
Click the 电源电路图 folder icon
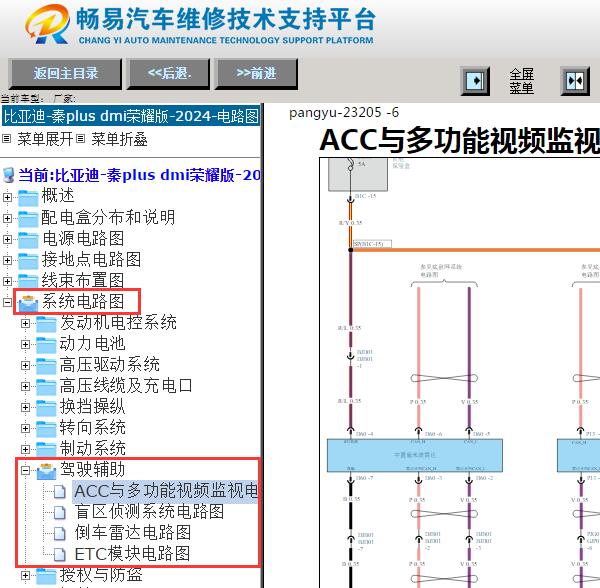pyautogui.click(x=28, y=239)
